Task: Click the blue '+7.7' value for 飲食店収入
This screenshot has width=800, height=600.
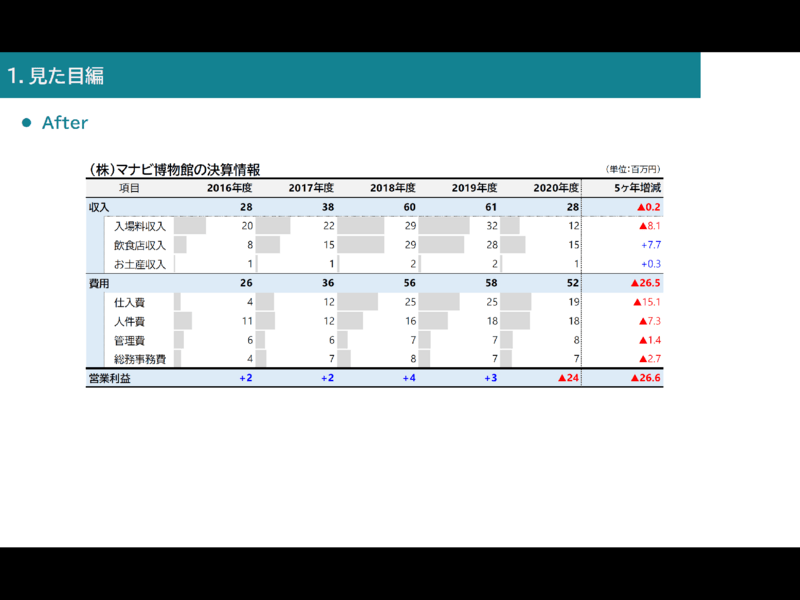Action: tap(650, 245)
